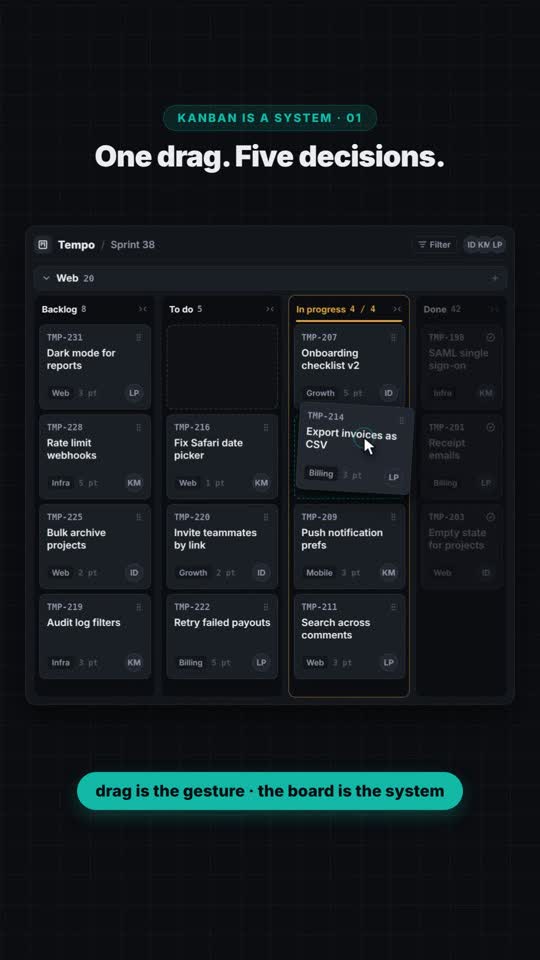Open card Bulk archive projects
The image size is (540, 960).
[95, 547]
